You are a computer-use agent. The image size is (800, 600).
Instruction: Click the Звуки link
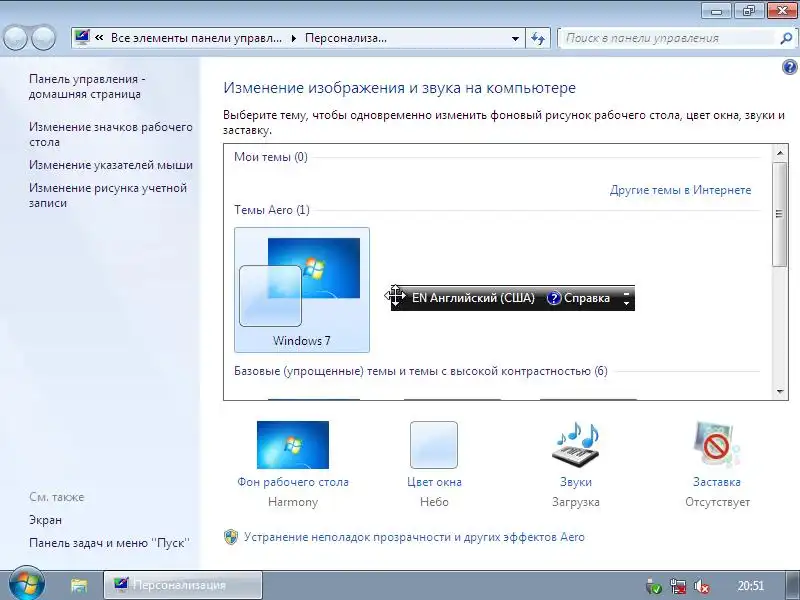pos(576,482)
